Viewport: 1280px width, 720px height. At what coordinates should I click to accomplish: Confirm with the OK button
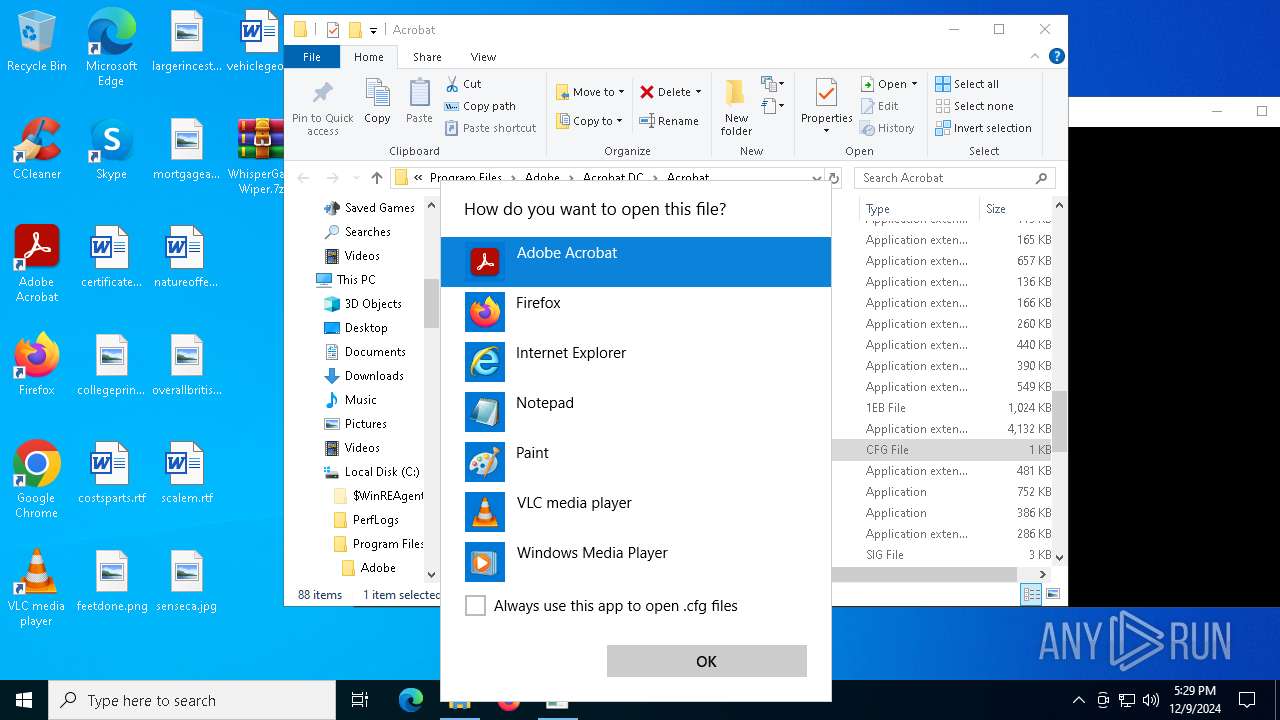click(706, 661)
